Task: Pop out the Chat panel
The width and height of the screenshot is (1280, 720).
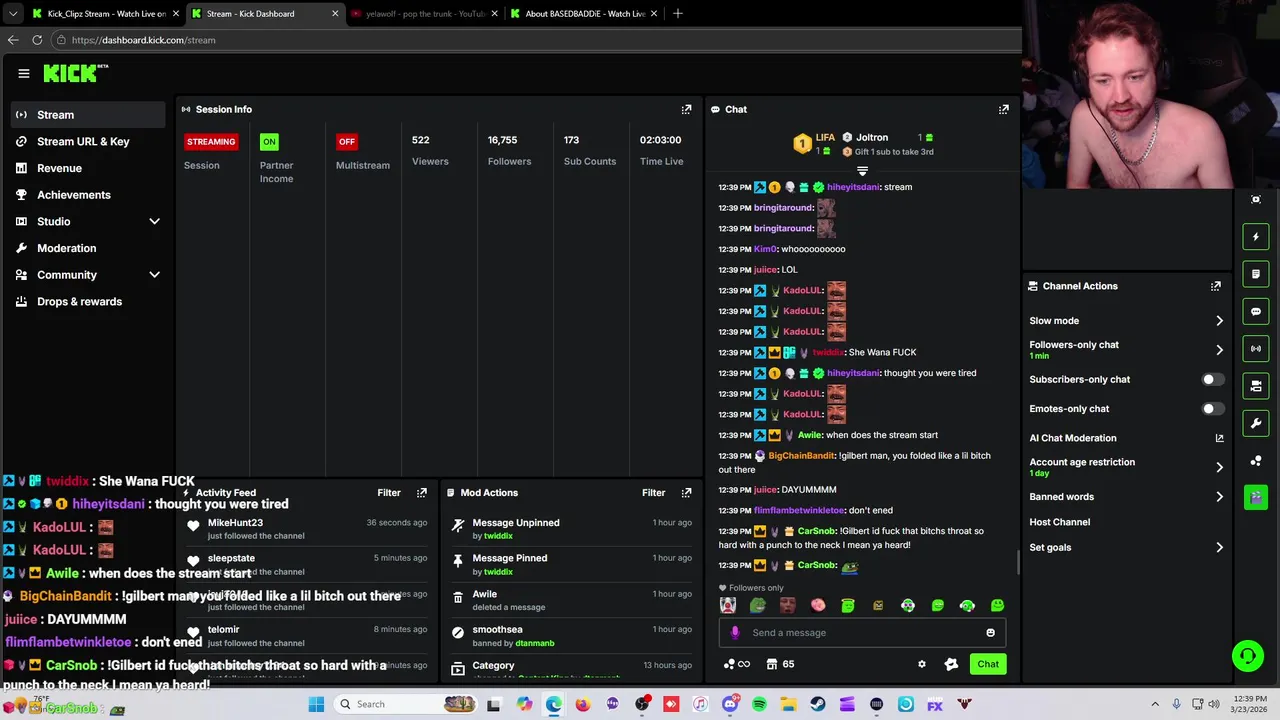Action: coord(1004,109)
